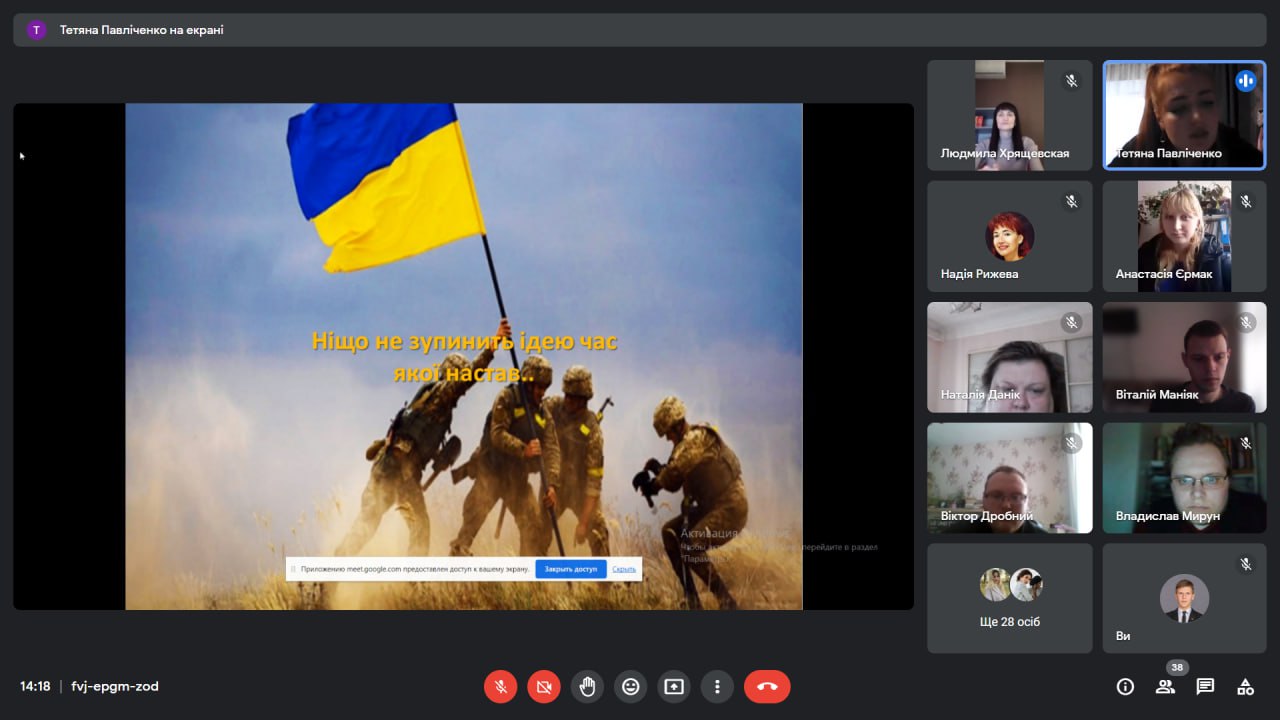Image resolution: width=1280 pixels, height=720 pixels.
Task: Click the meeting code fvj-epgm-zod
Action: coord(115,686)
